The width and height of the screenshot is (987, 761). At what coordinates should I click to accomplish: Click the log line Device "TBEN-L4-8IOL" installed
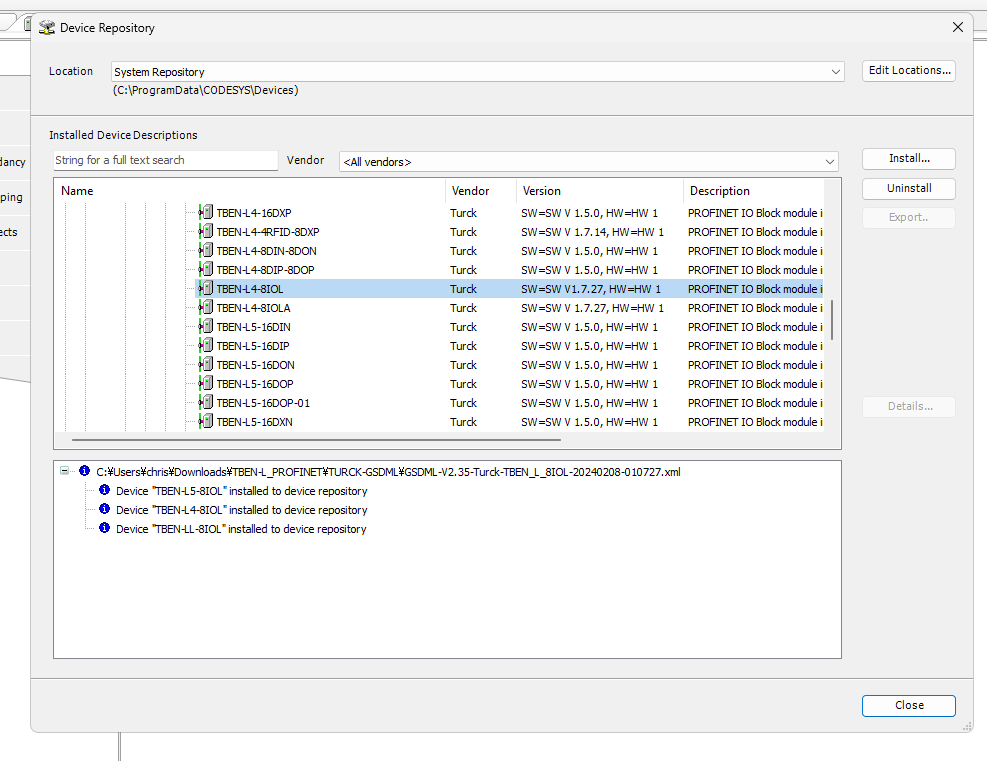coord(241,510)
